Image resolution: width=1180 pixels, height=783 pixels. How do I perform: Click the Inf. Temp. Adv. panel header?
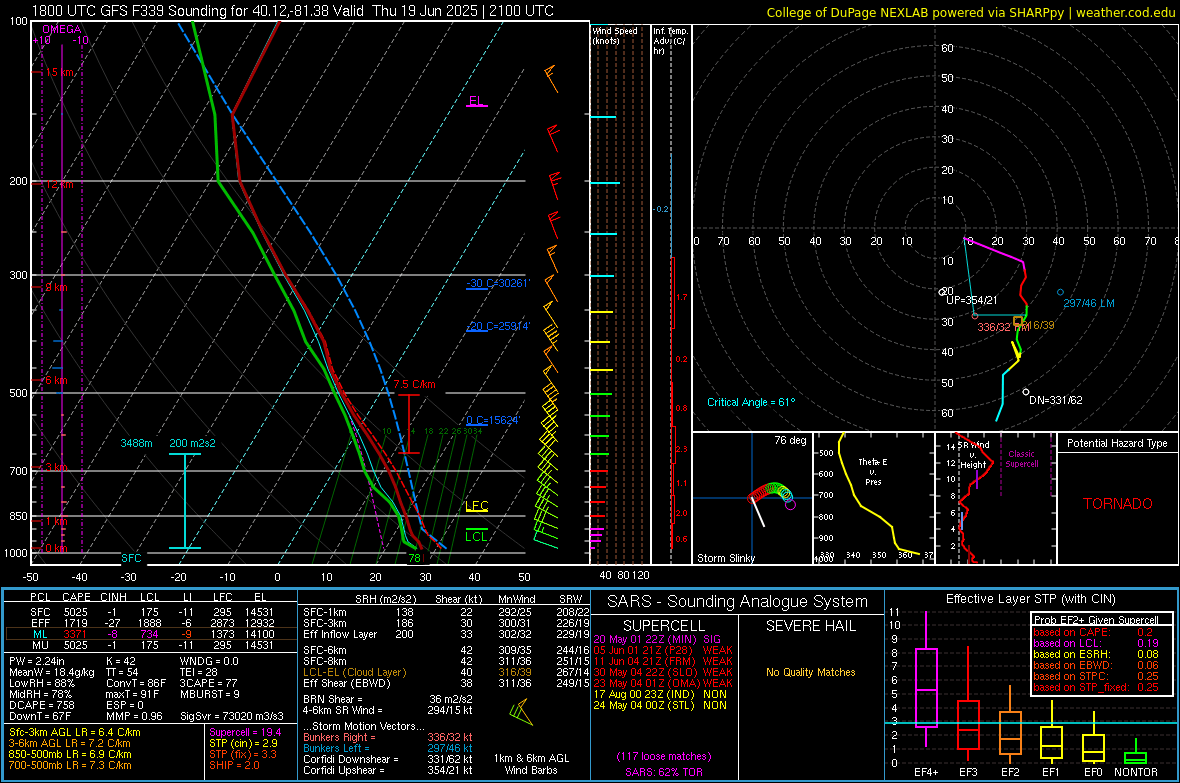(x=671, y=41)
